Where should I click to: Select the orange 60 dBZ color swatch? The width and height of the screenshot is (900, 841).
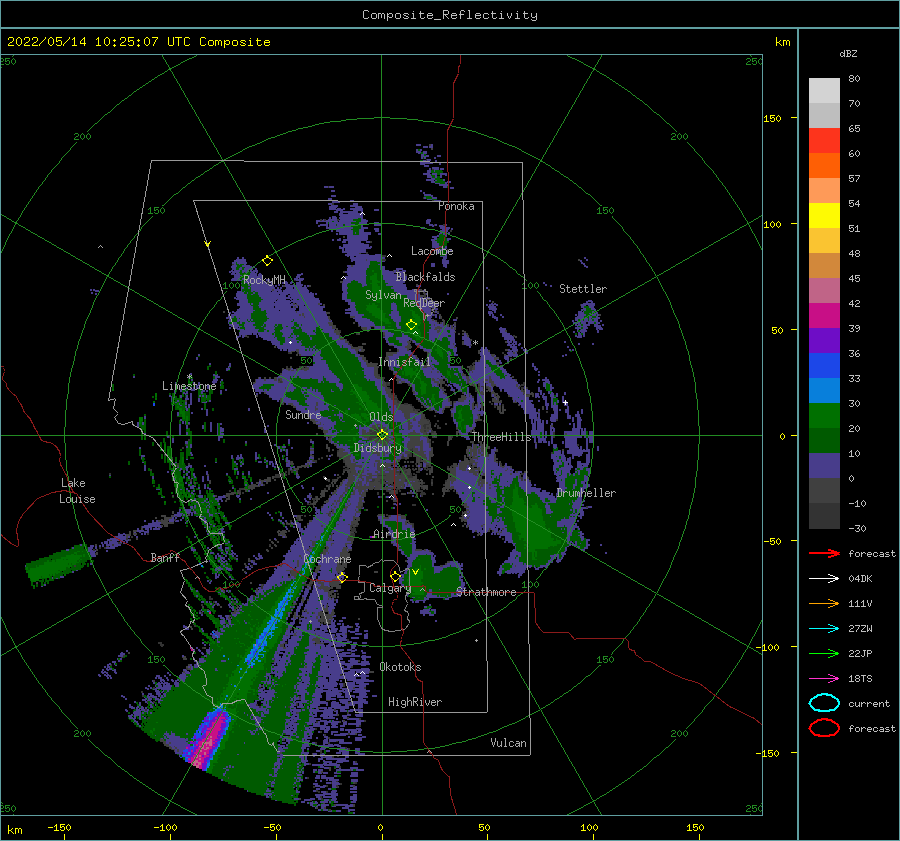click(x=824, y=165)
